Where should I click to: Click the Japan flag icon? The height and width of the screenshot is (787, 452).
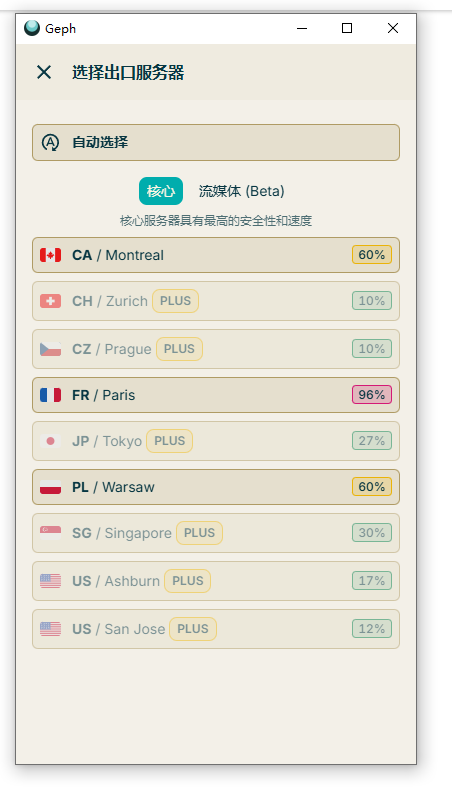click(x=51, y=441)
